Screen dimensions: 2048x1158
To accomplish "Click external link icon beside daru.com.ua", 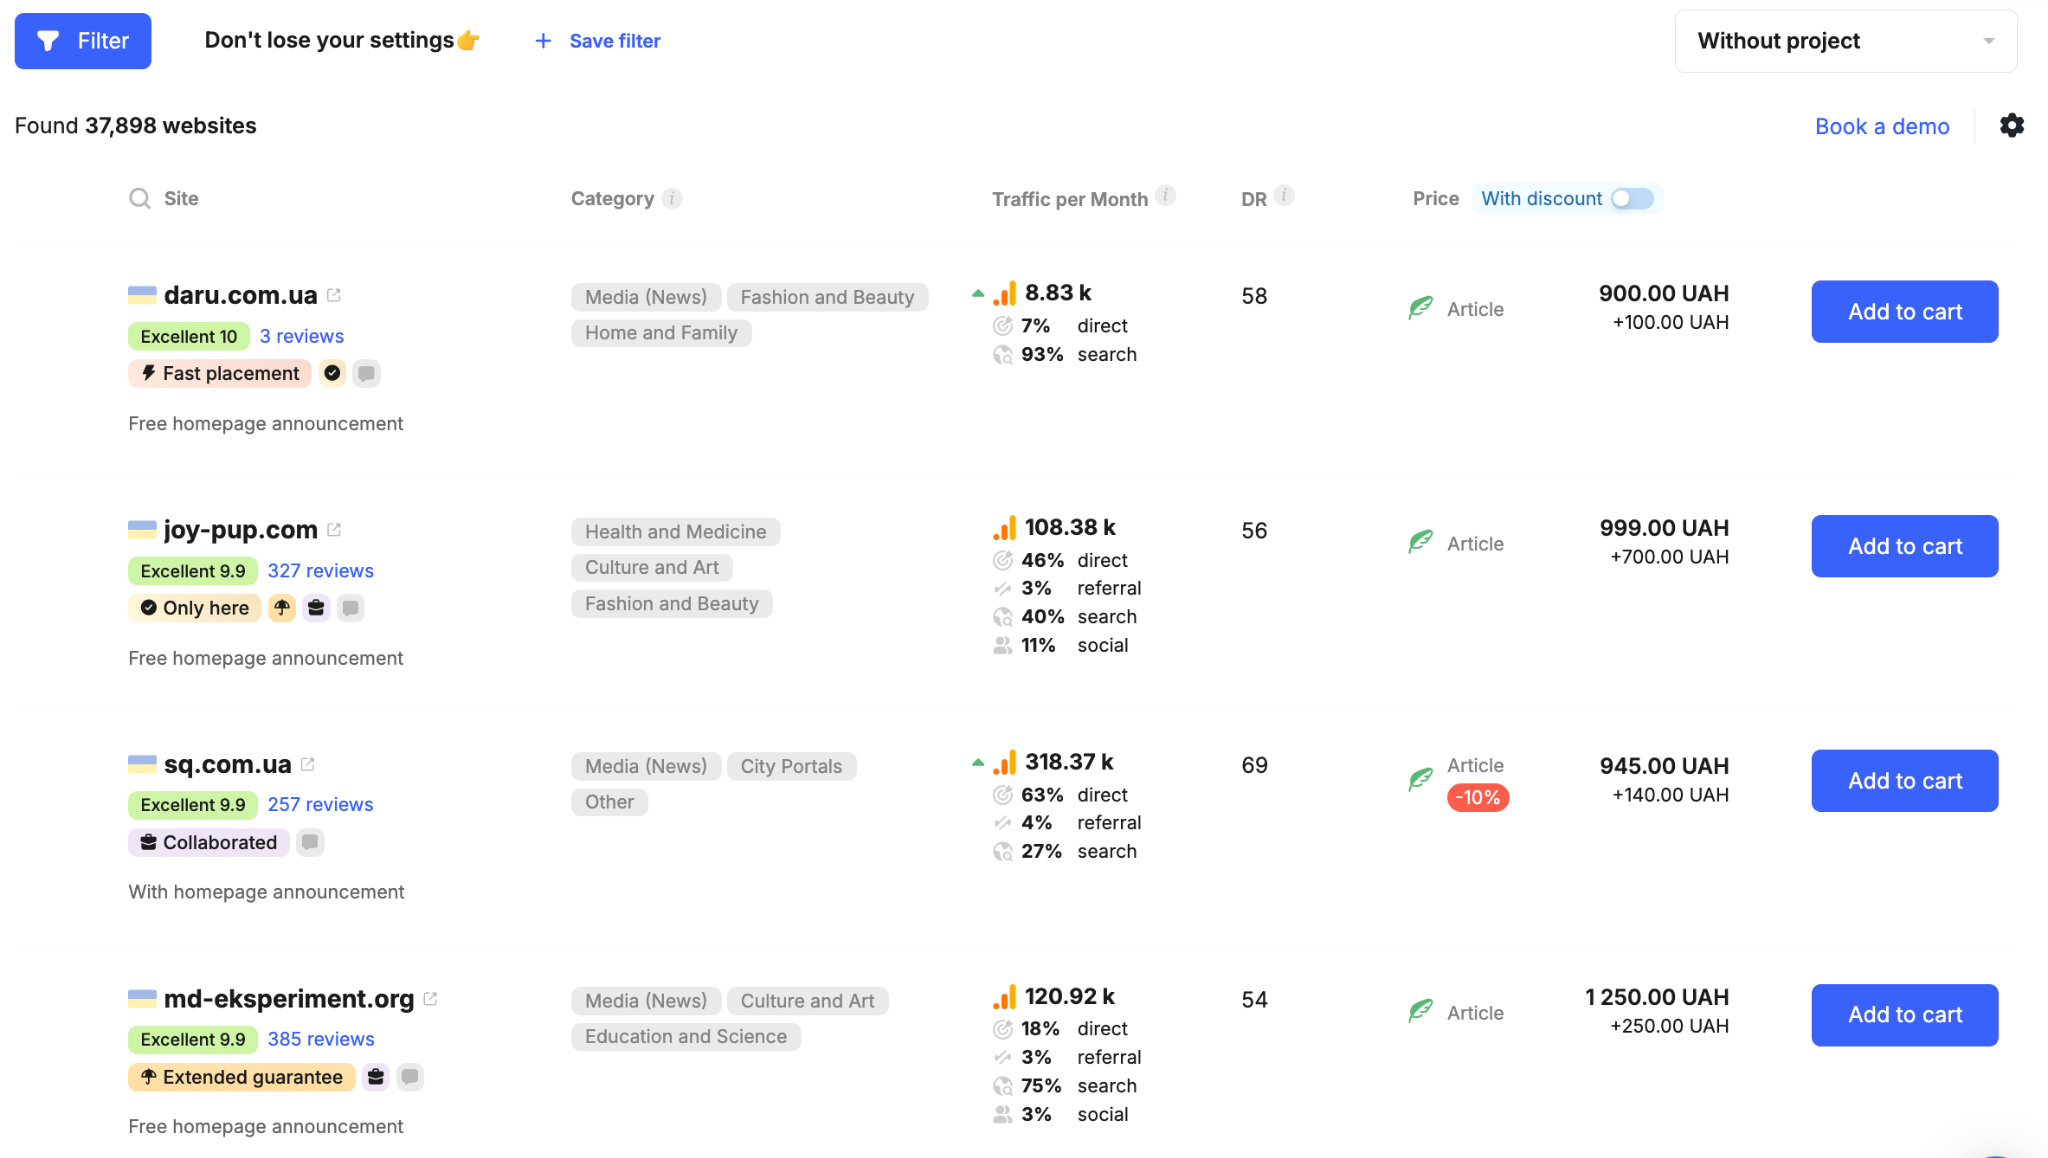I will 334,295.
